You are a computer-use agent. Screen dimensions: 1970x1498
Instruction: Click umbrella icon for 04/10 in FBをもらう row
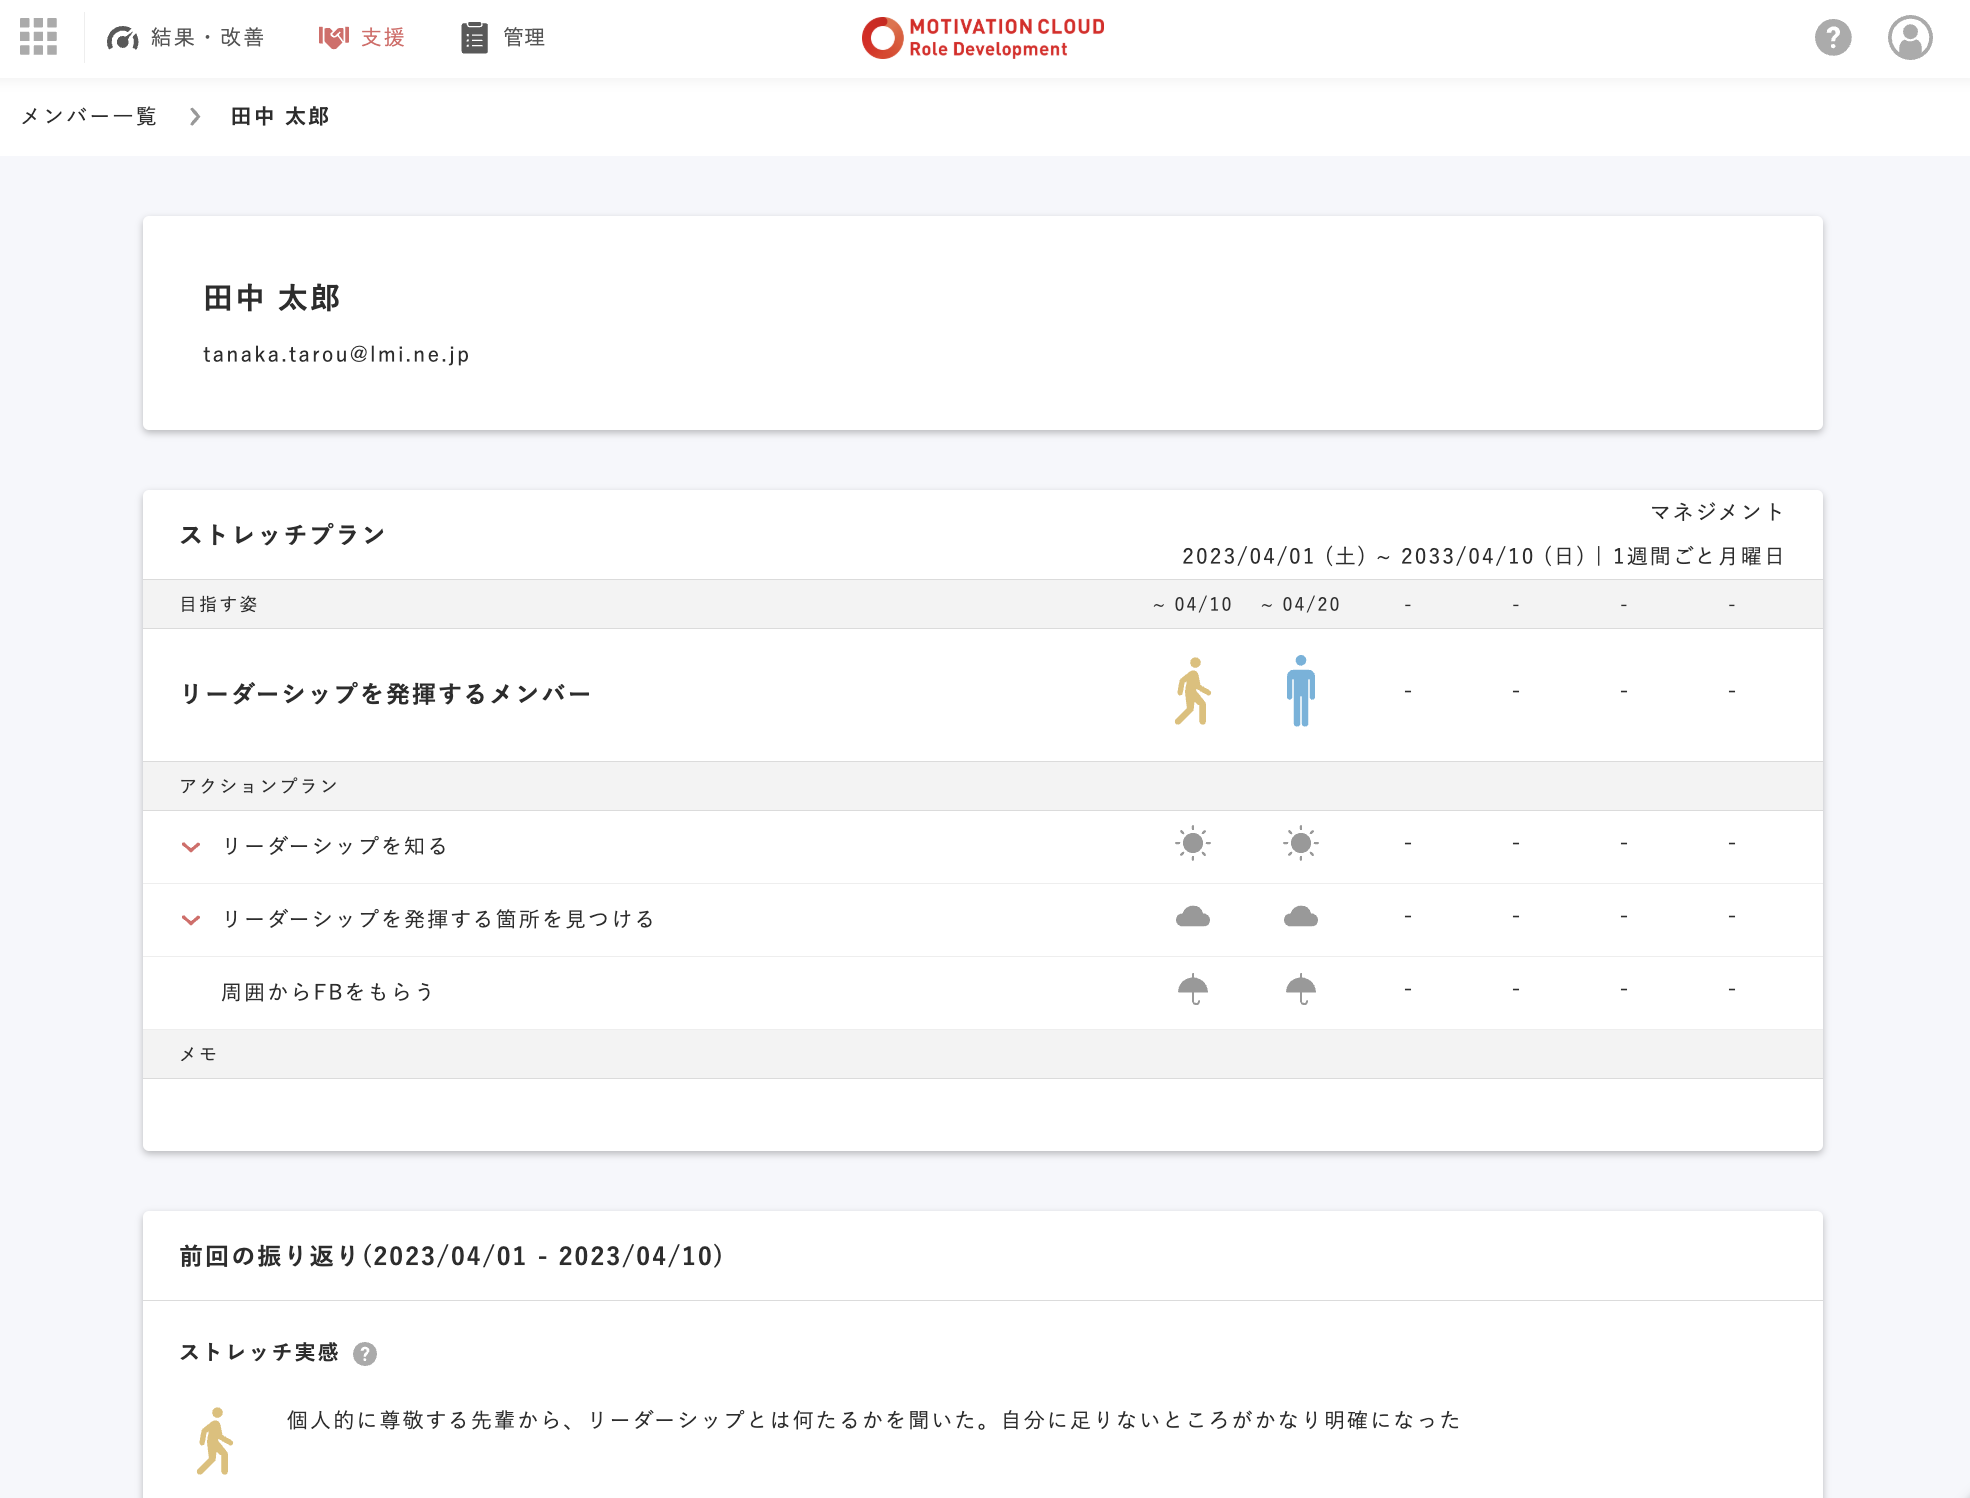pos(1193,990)
